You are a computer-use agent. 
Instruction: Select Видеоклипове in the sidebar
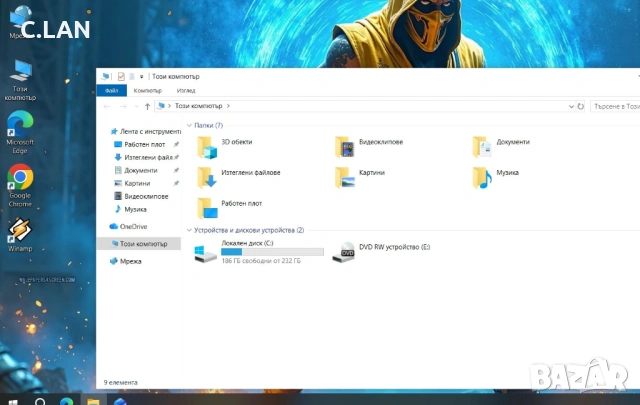pyautogui.click(x=141, y=196)
